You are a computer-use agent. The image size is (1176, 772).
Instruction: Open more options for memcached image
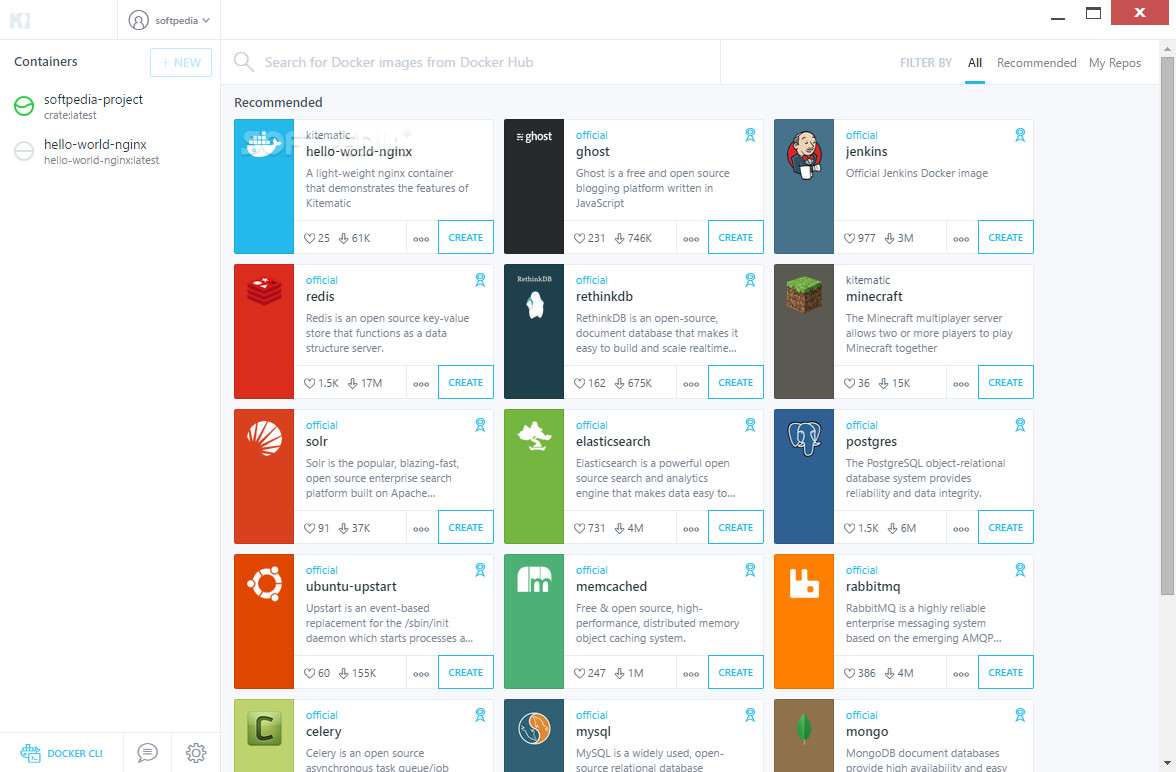[x=692, y=674]
